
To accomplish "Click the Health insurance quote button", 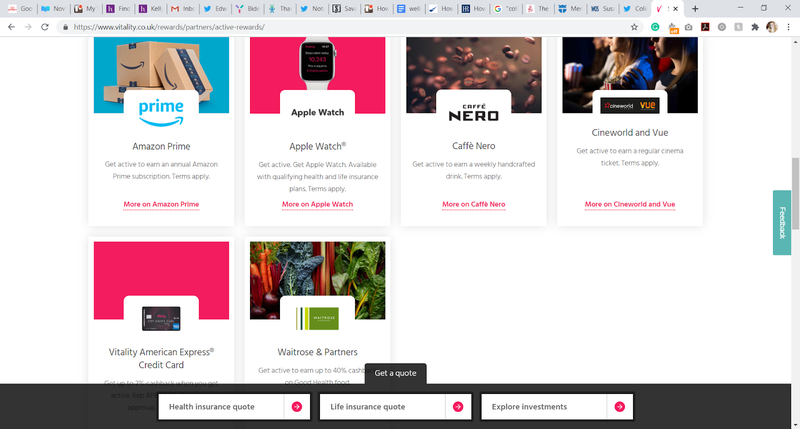I will (234, 407).
